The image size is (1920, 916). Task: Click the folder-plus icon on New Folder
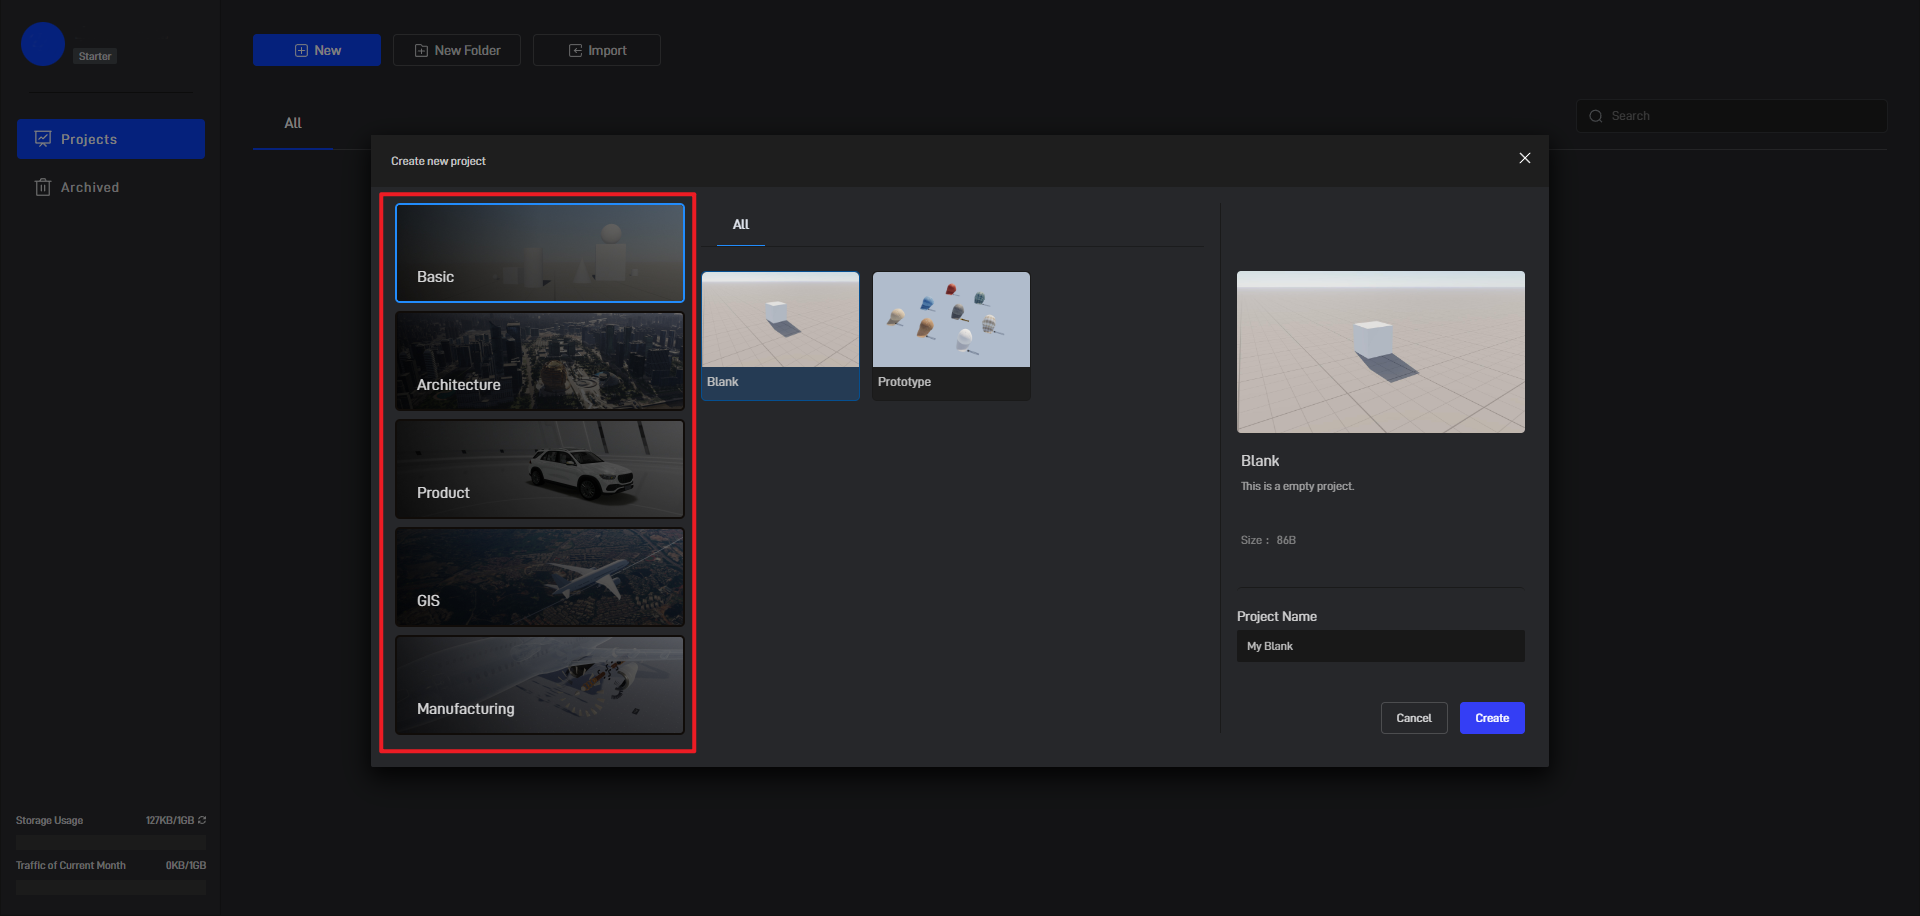pyautogui.click(x=421, y=50)
